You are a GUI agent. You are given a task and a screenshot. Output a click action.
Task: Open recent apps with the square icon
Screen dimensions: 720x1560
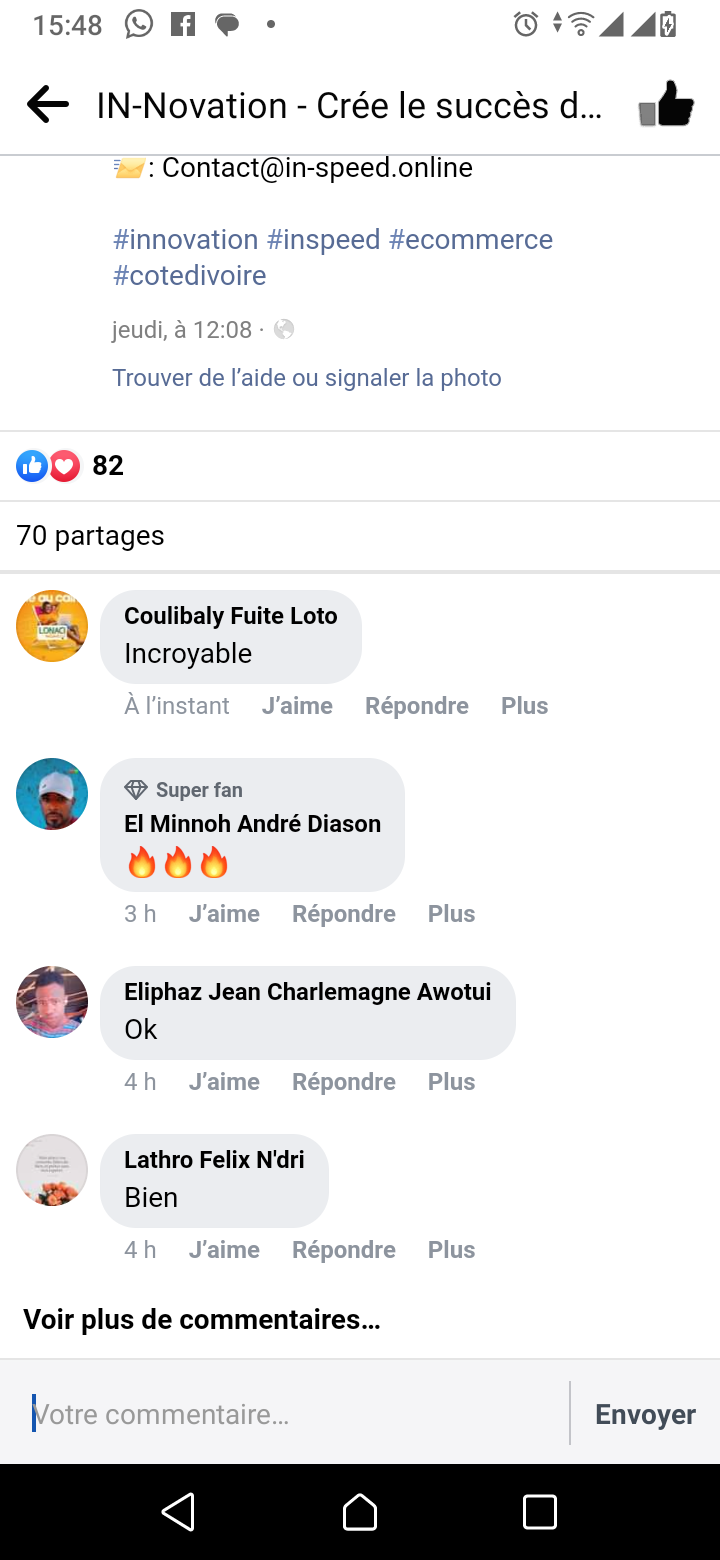540,1512
